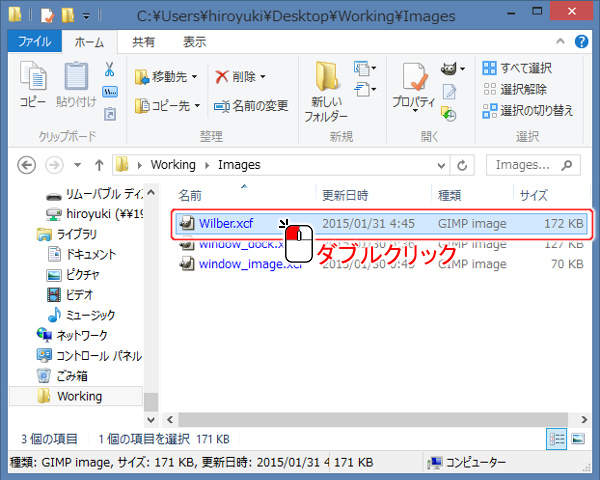Click Working in the address breadcrumb
Viewport: 600px width, 480px height.
coord(173,165)
